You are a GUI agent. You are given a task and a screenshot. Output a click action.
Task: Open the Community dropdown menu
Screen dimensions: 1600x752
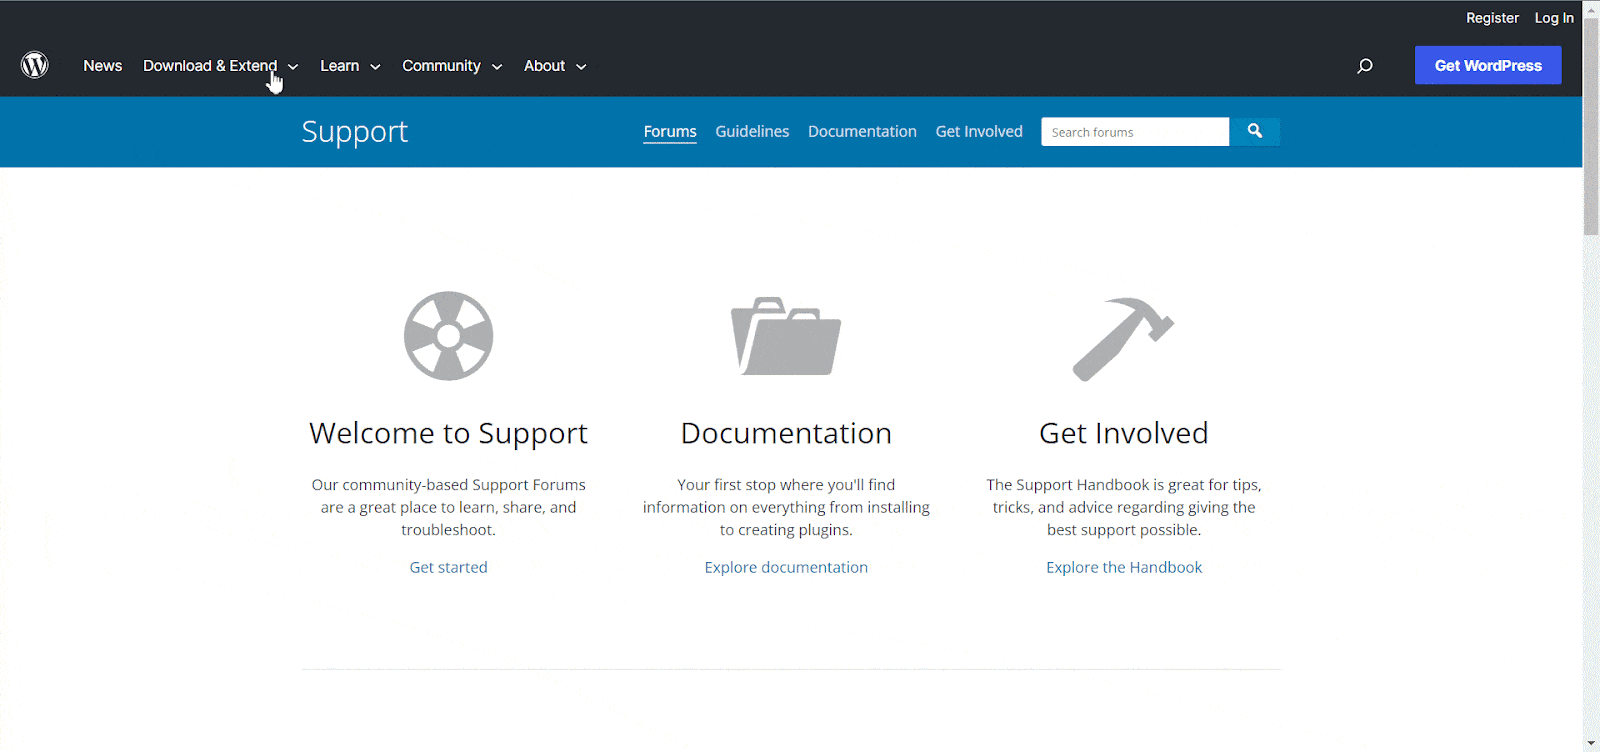451,66
